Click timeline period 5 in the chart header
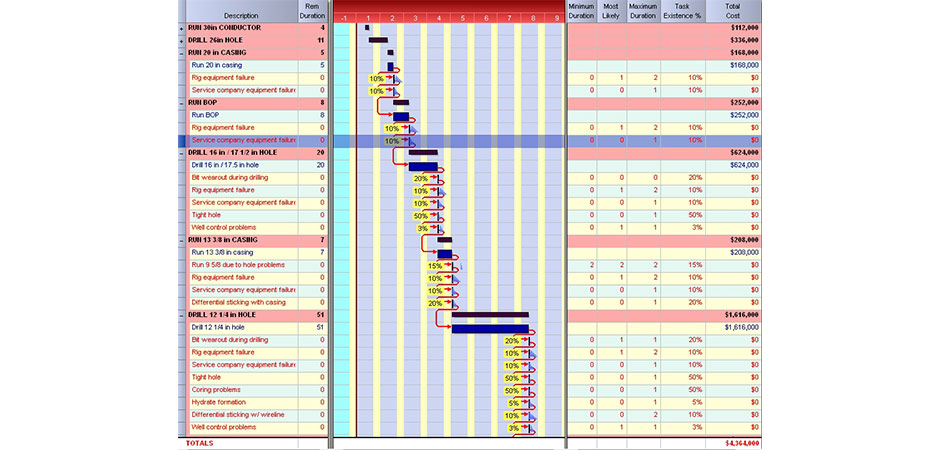 coord(462,18)
